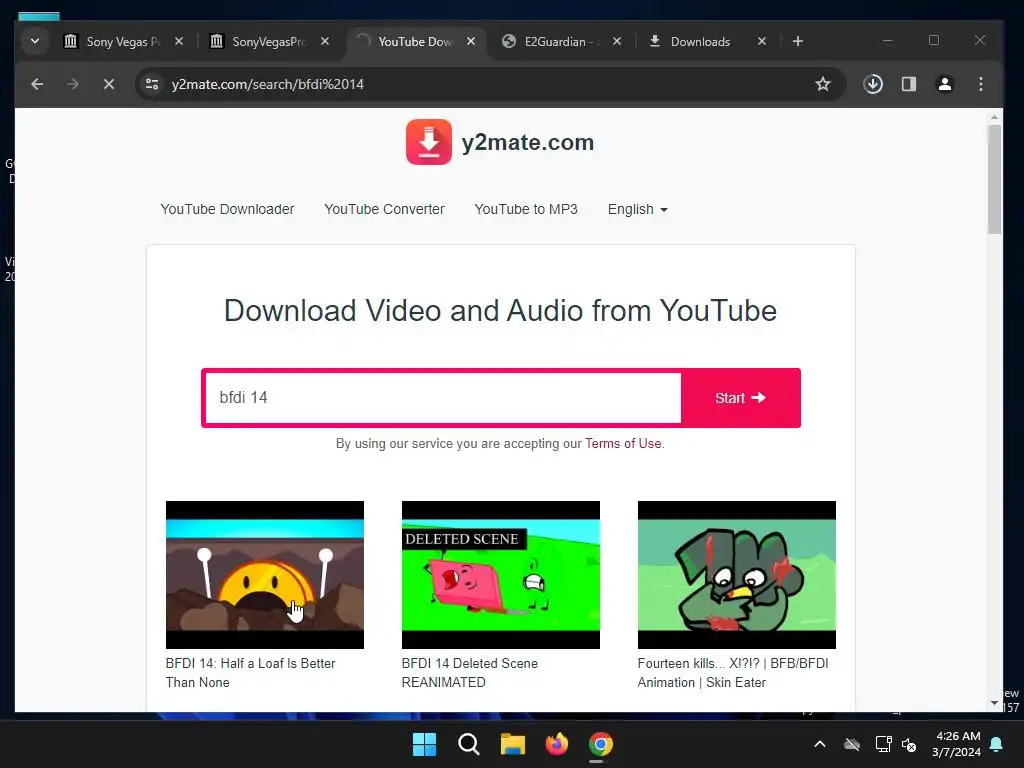1024x768 pixels.
Task: Open the YouTube Converter menu link
Action: [384, 209]
